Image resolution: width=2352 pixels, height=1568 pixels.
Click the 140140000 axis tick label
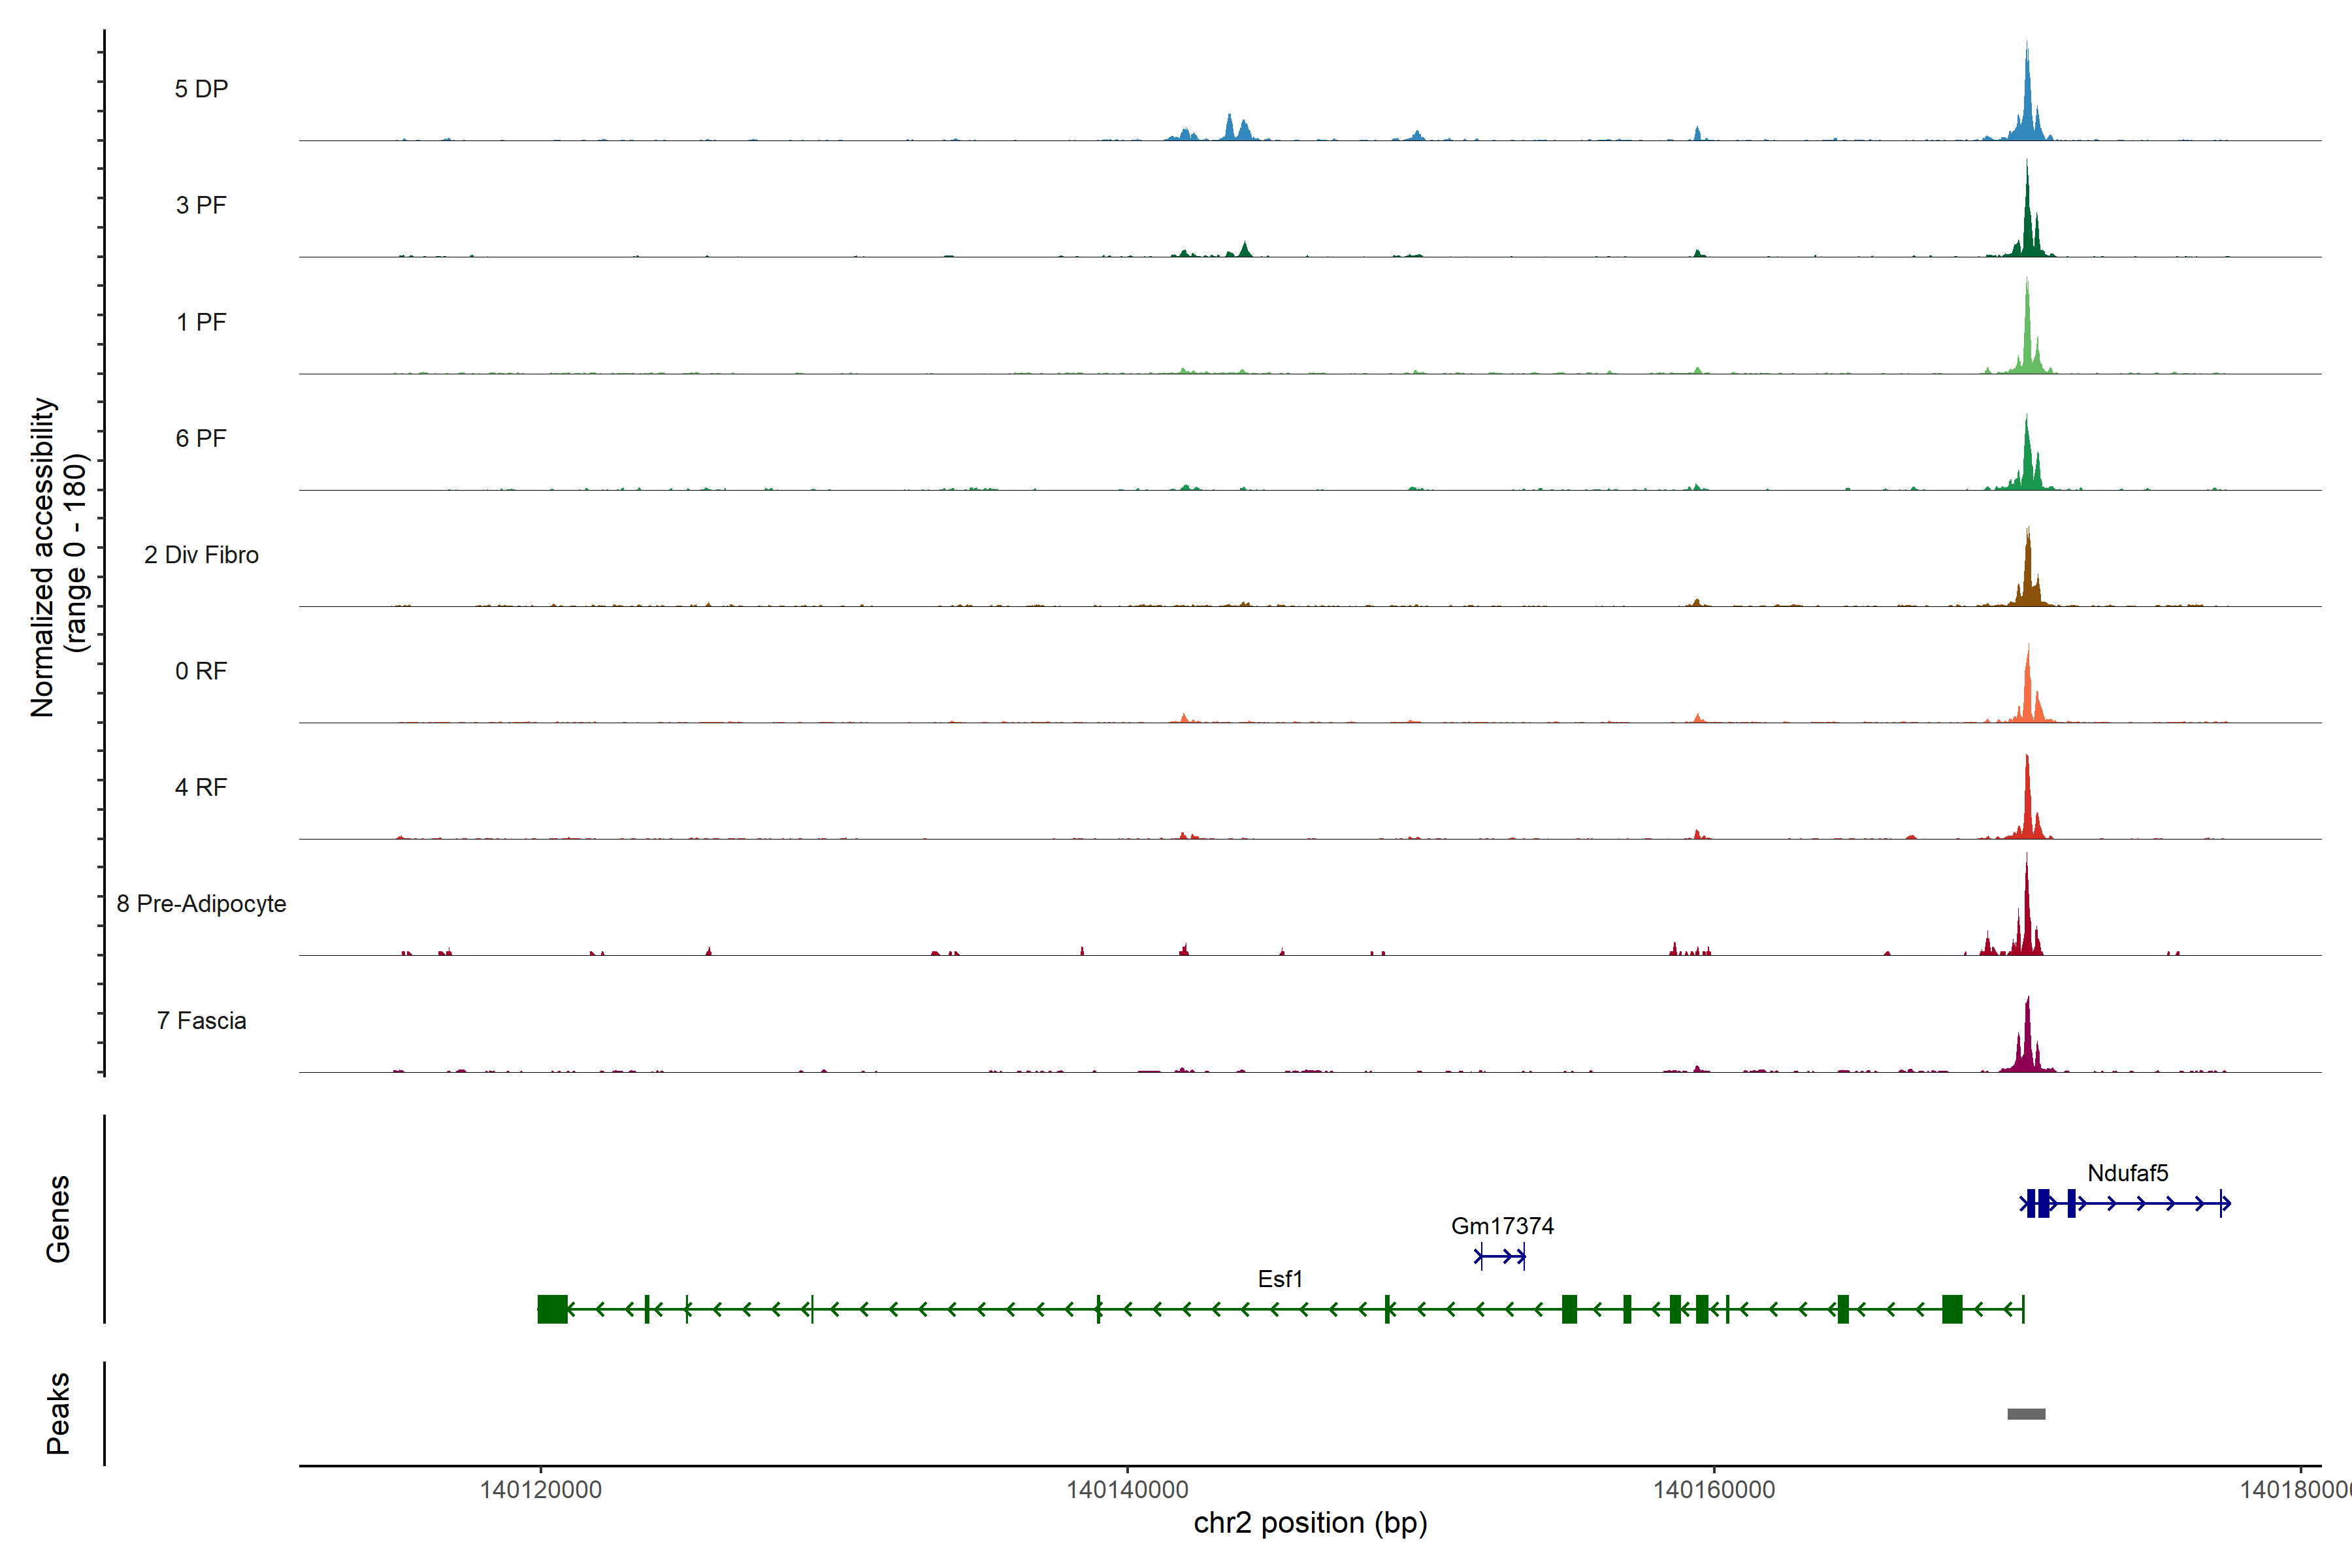(1127, 1490)
